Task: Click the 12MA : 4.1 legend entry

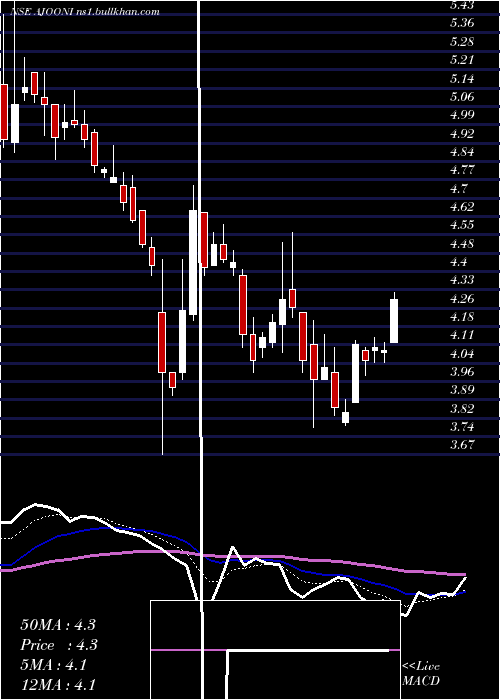Action: [x=58, y=684]
